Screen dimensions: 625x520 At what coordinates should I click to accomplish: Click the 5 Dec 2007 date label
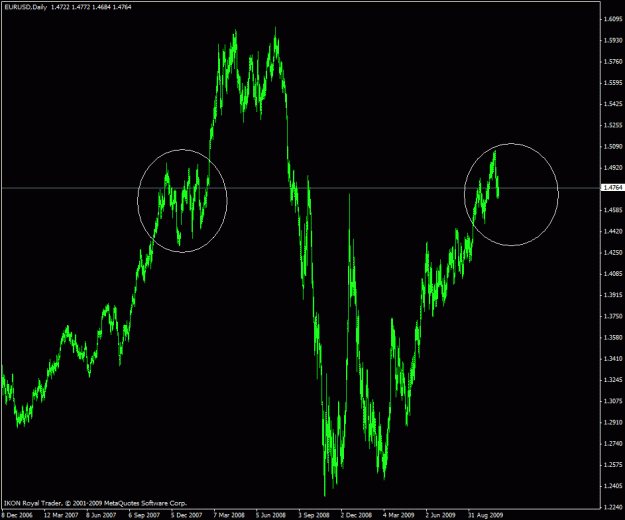pos(187,515)
